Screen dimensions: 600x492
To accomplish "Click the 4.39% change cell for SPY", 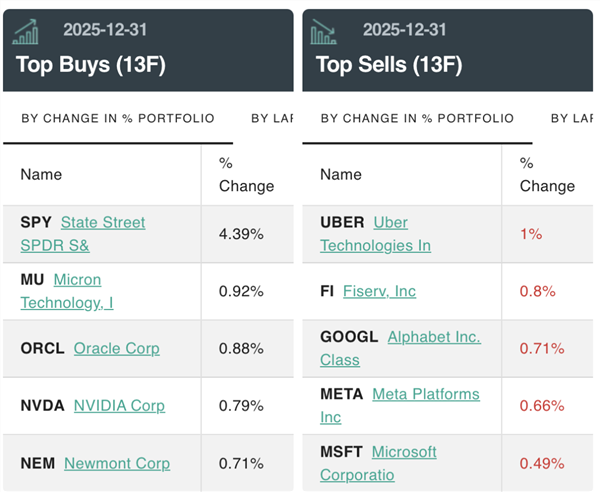I will [x=241, y=234].
